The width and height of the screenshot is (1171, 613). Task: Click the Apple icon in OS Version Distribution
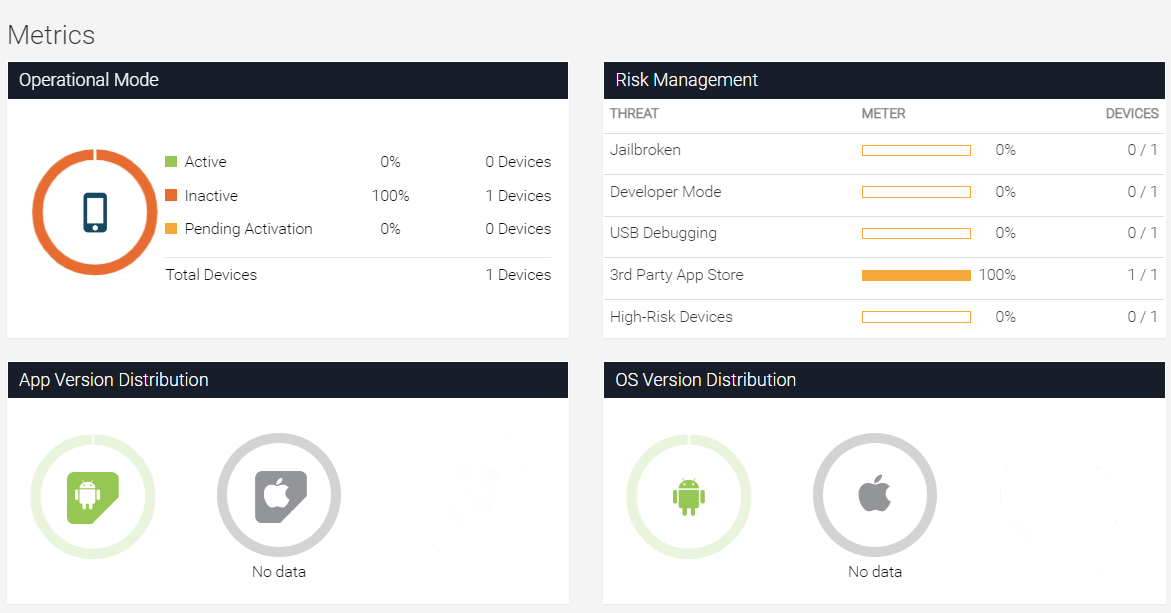pyautogui.click(x=874, y=495)
